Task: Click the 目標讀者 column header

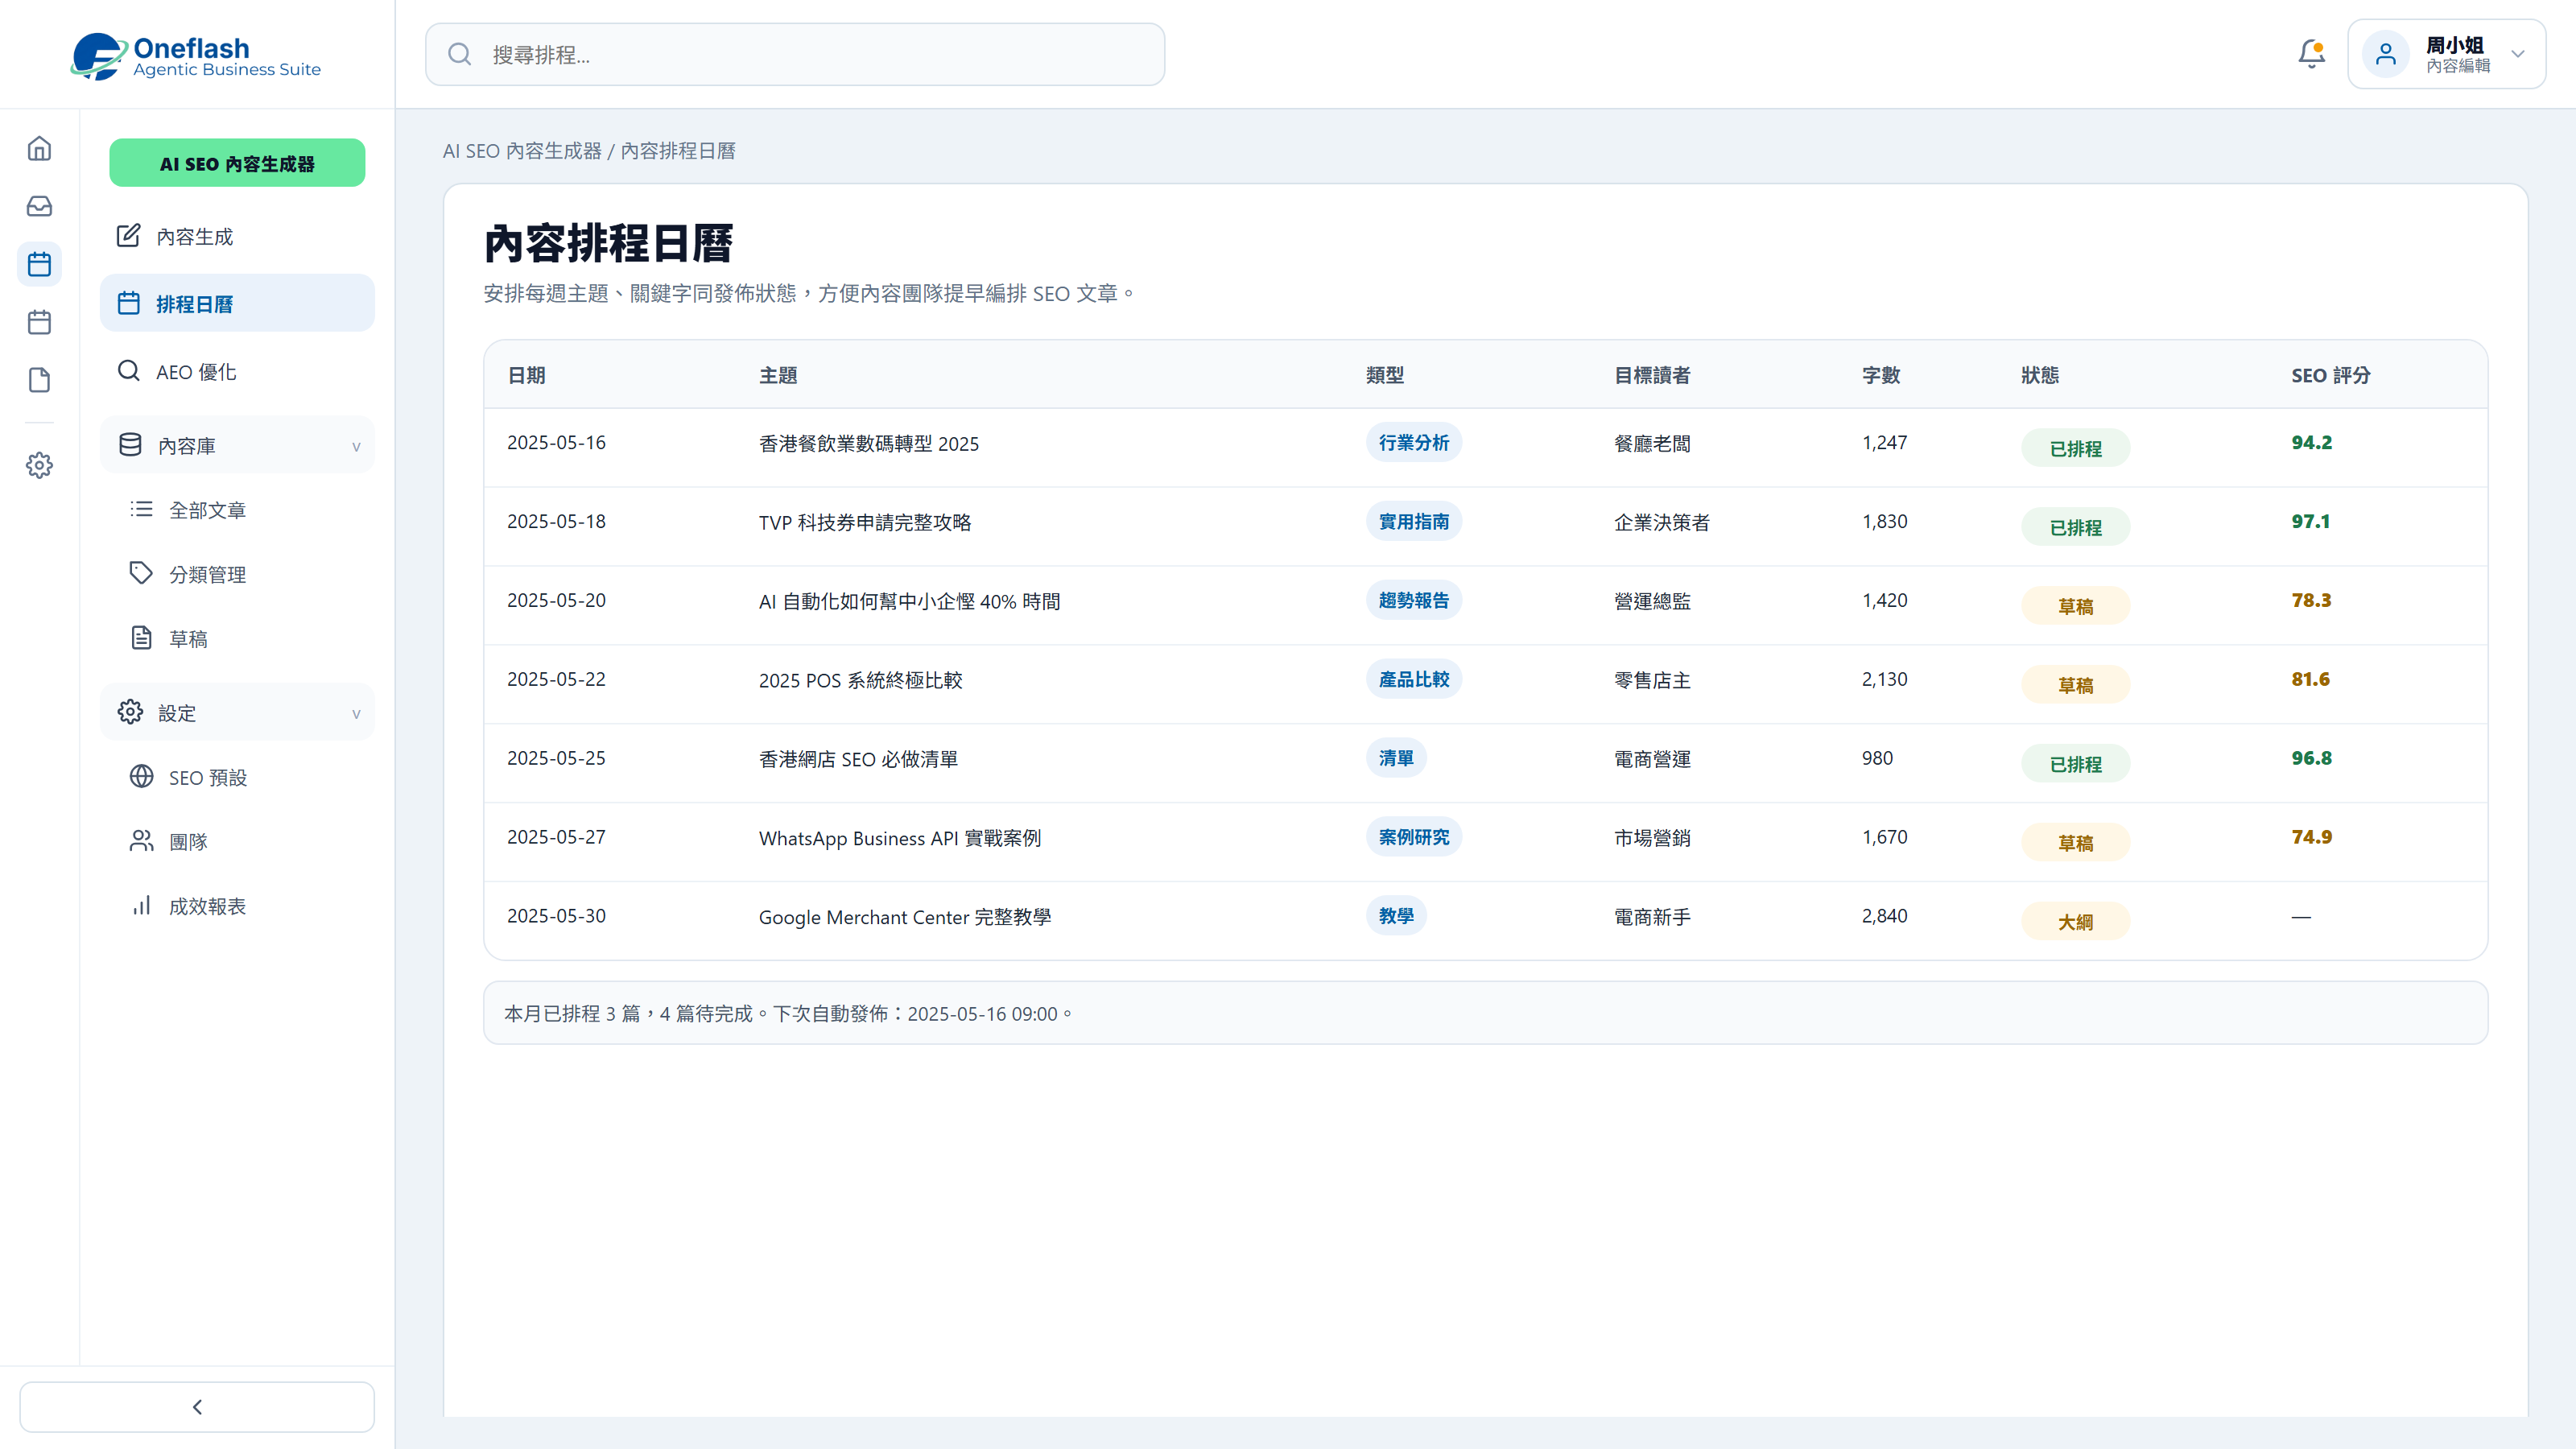Action: 1652,375
